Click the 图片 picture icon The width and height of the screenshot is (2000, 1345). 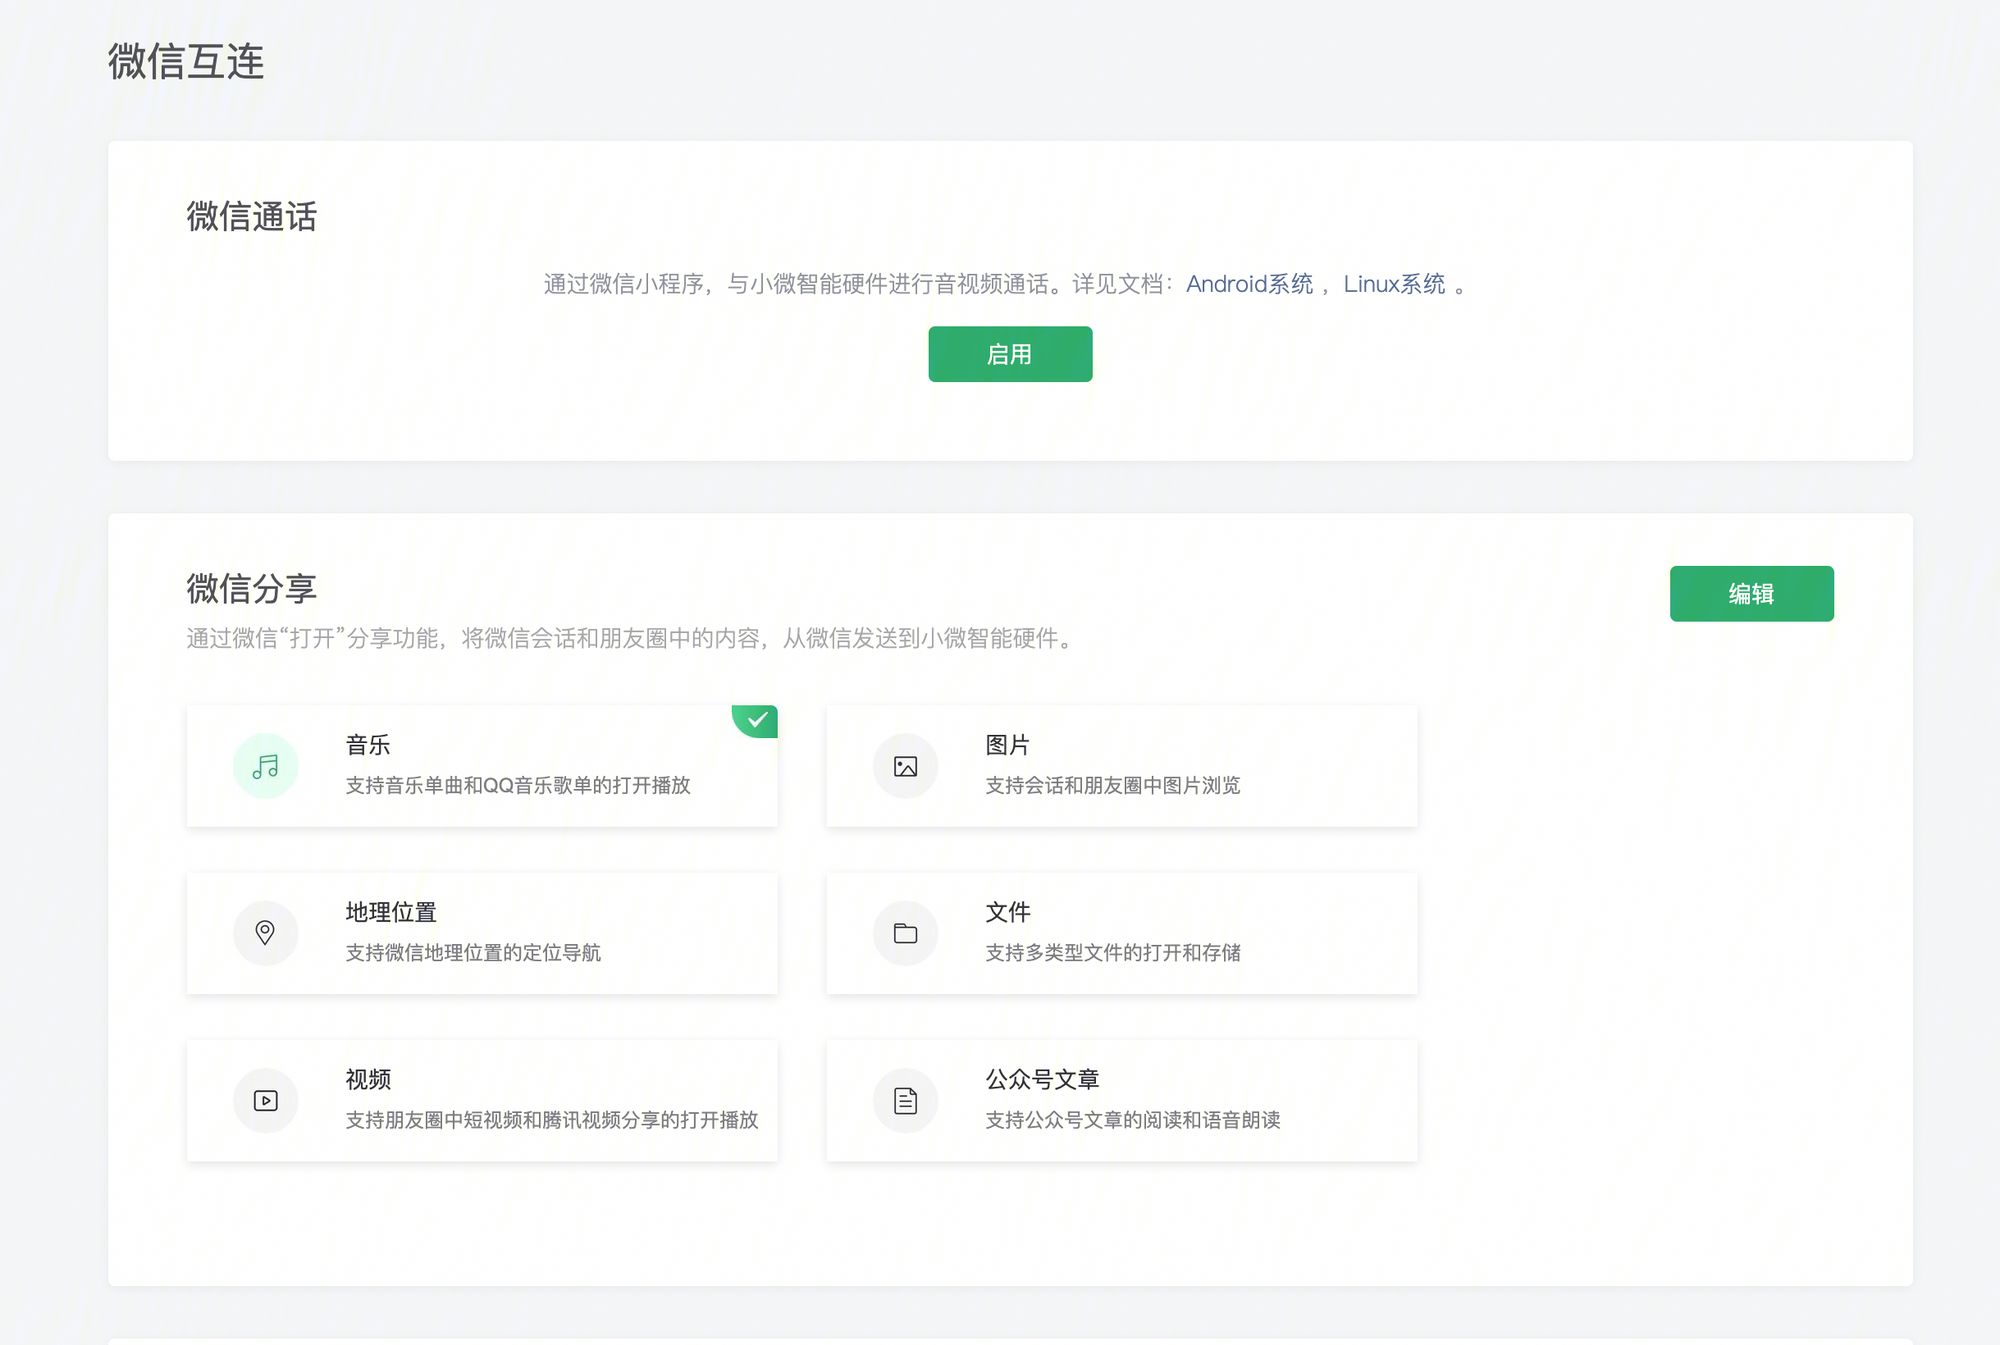pos(904,766)
